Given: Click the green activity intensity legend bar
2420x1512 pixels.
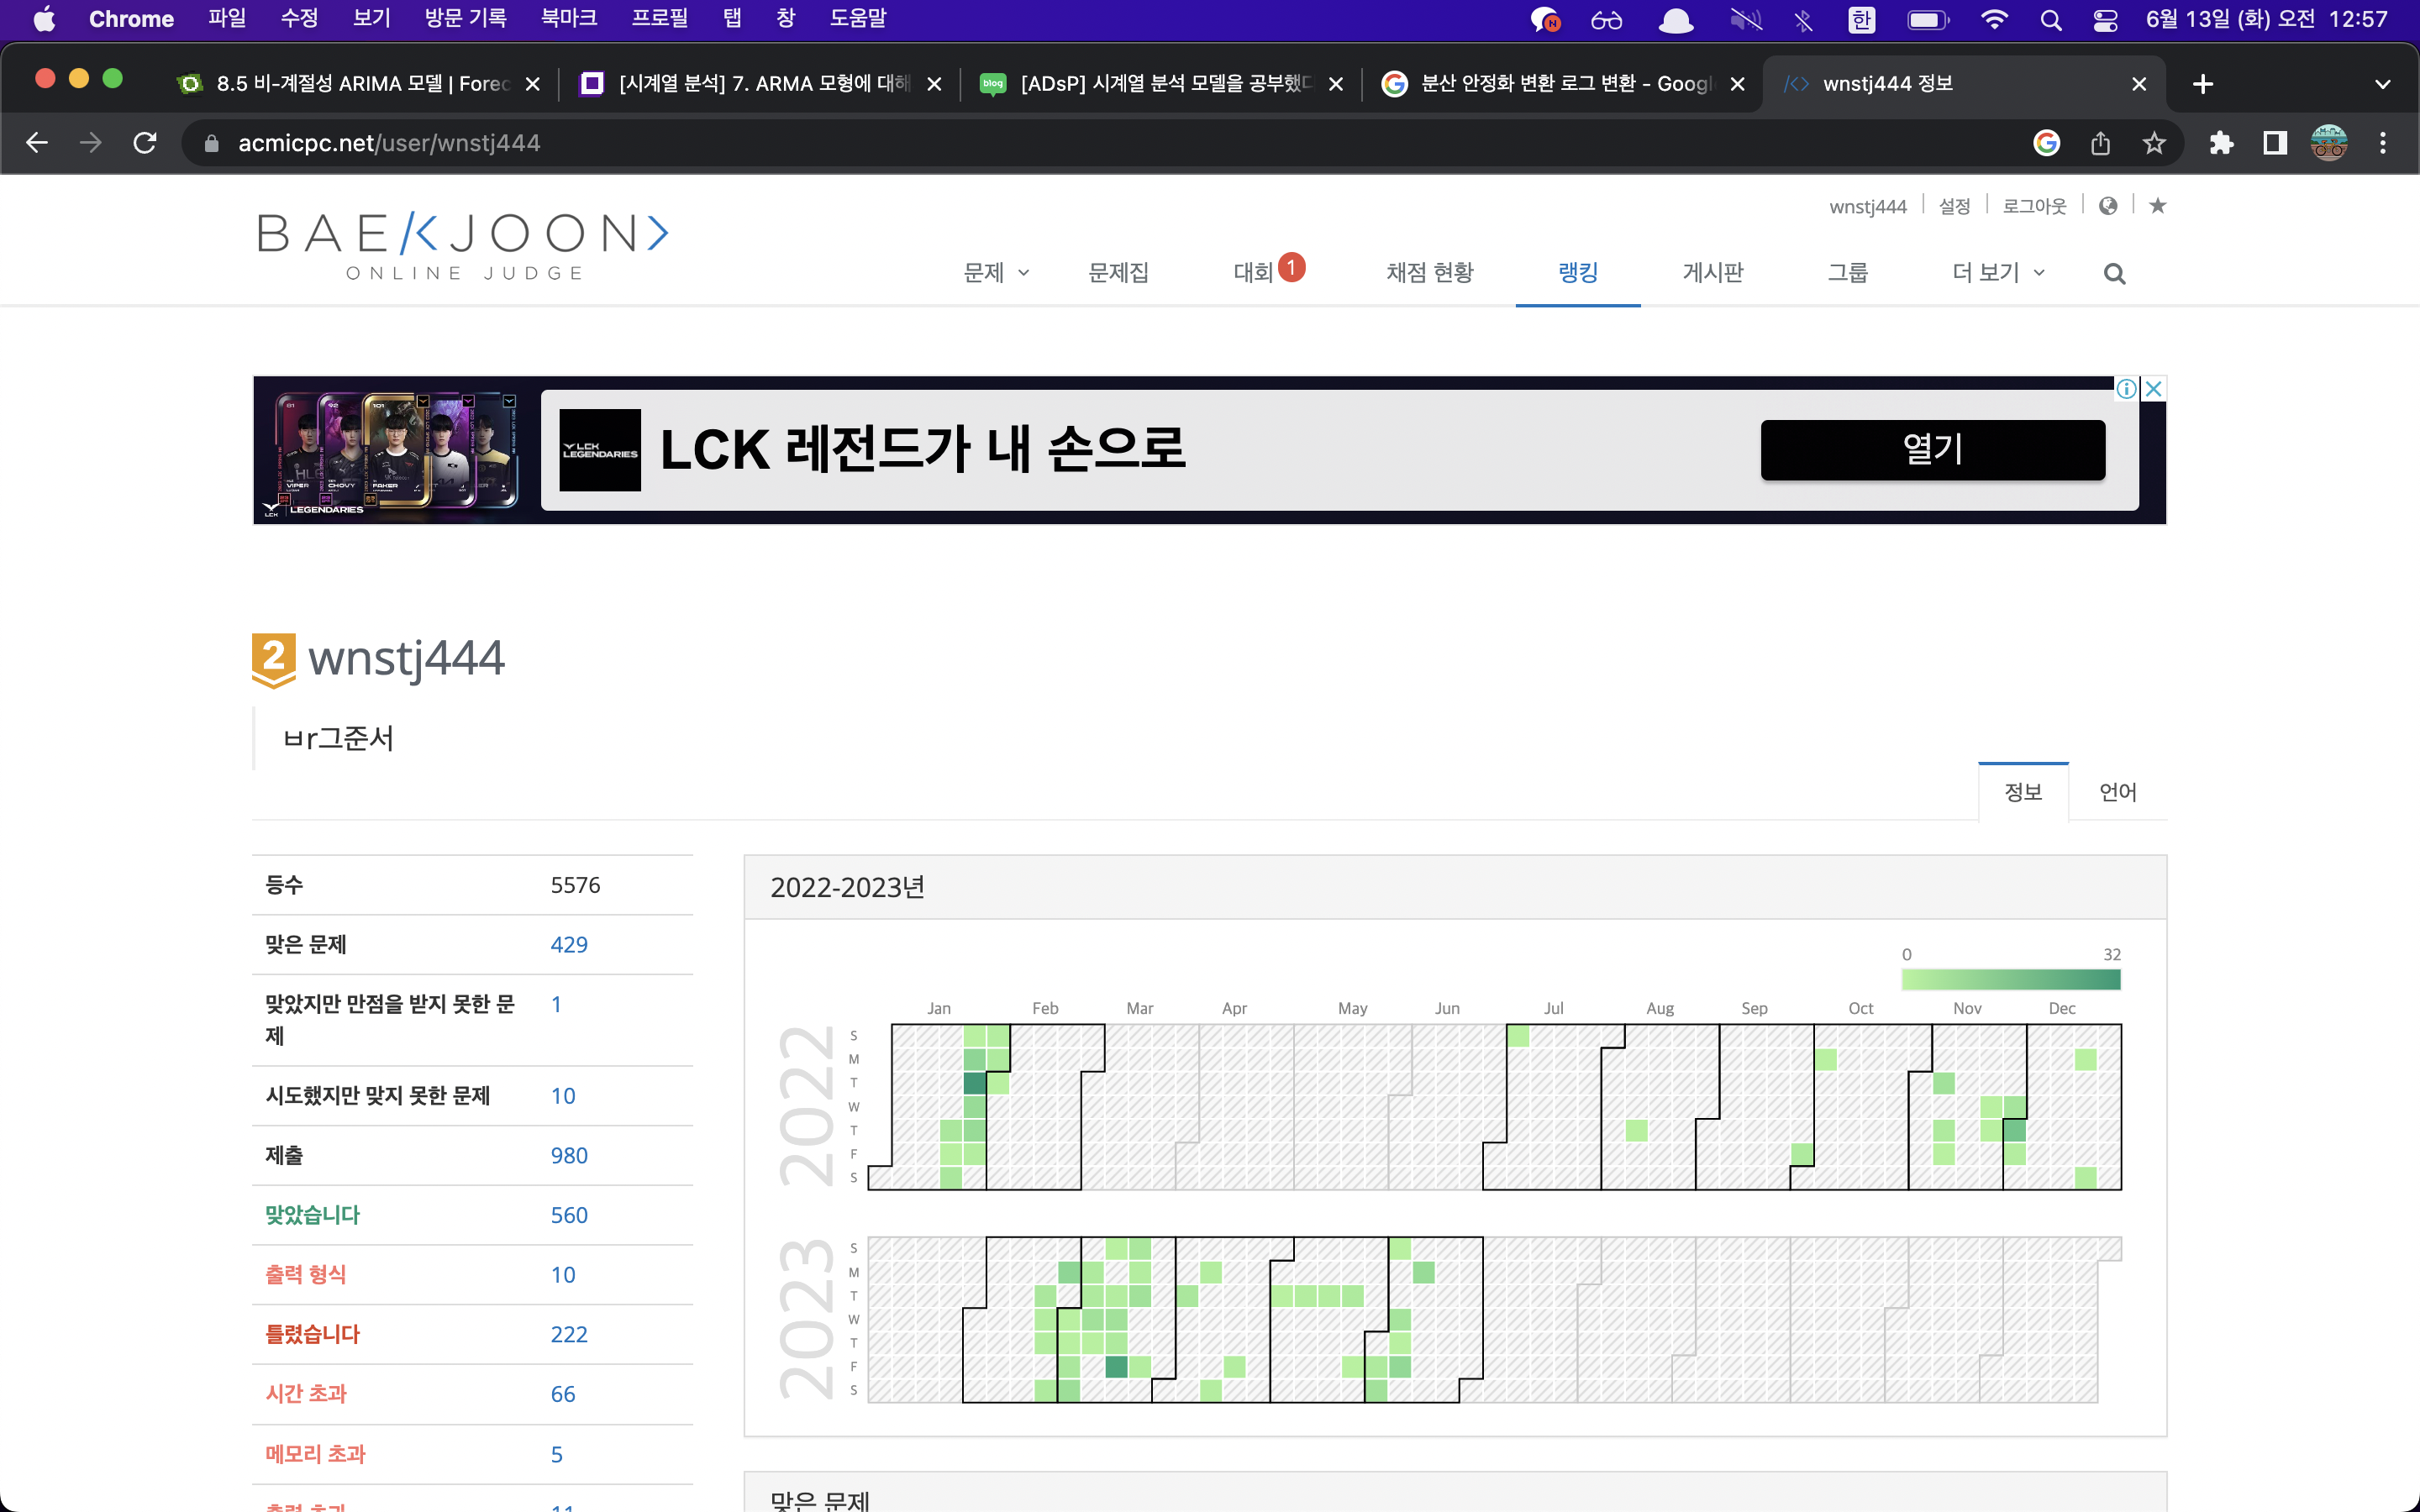Looking at the screenshot, I should pos(2010,979).
